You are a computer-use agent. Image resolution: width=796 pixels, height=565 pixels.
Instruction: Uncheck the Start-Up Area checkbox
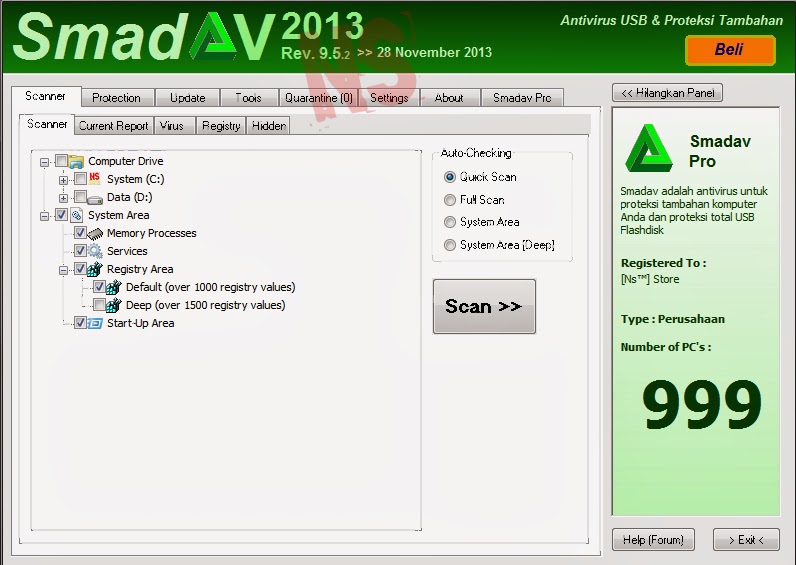point(80,323)
